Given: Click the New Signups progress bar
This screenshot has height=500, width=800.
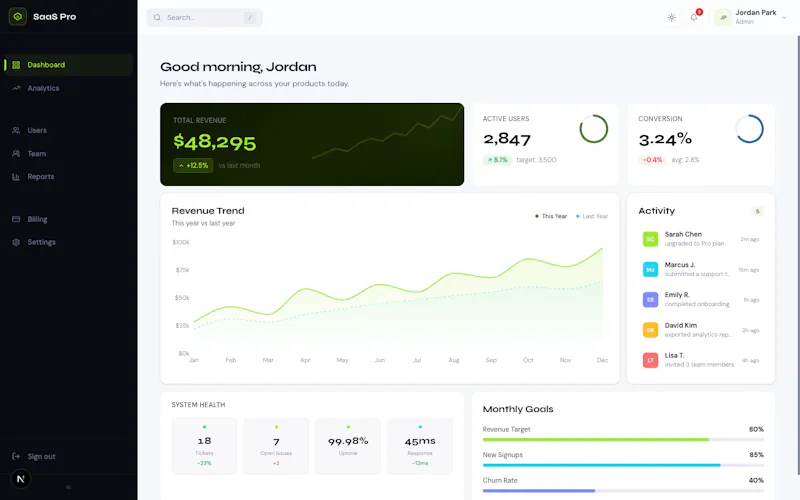Looking at the screenshot, I should 623,465.
